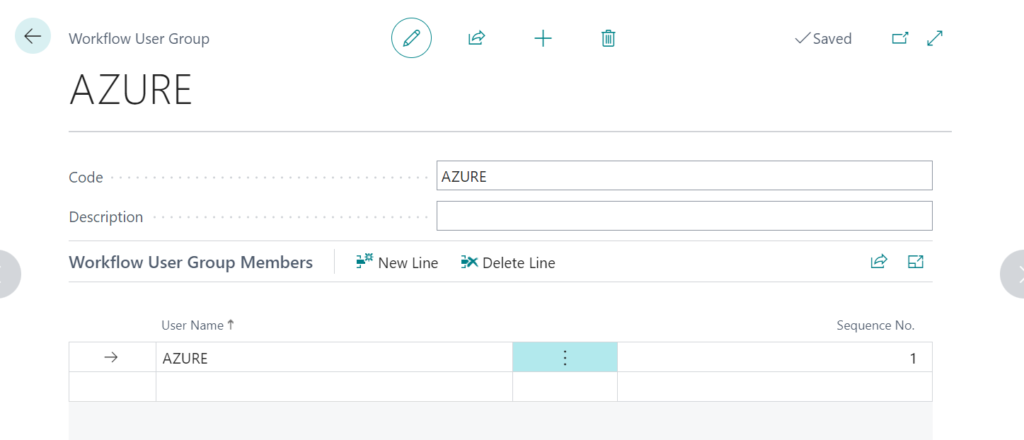Go back with the left arrow button
This screenshot has width=1024, height=440.
[x=33, y=36]
